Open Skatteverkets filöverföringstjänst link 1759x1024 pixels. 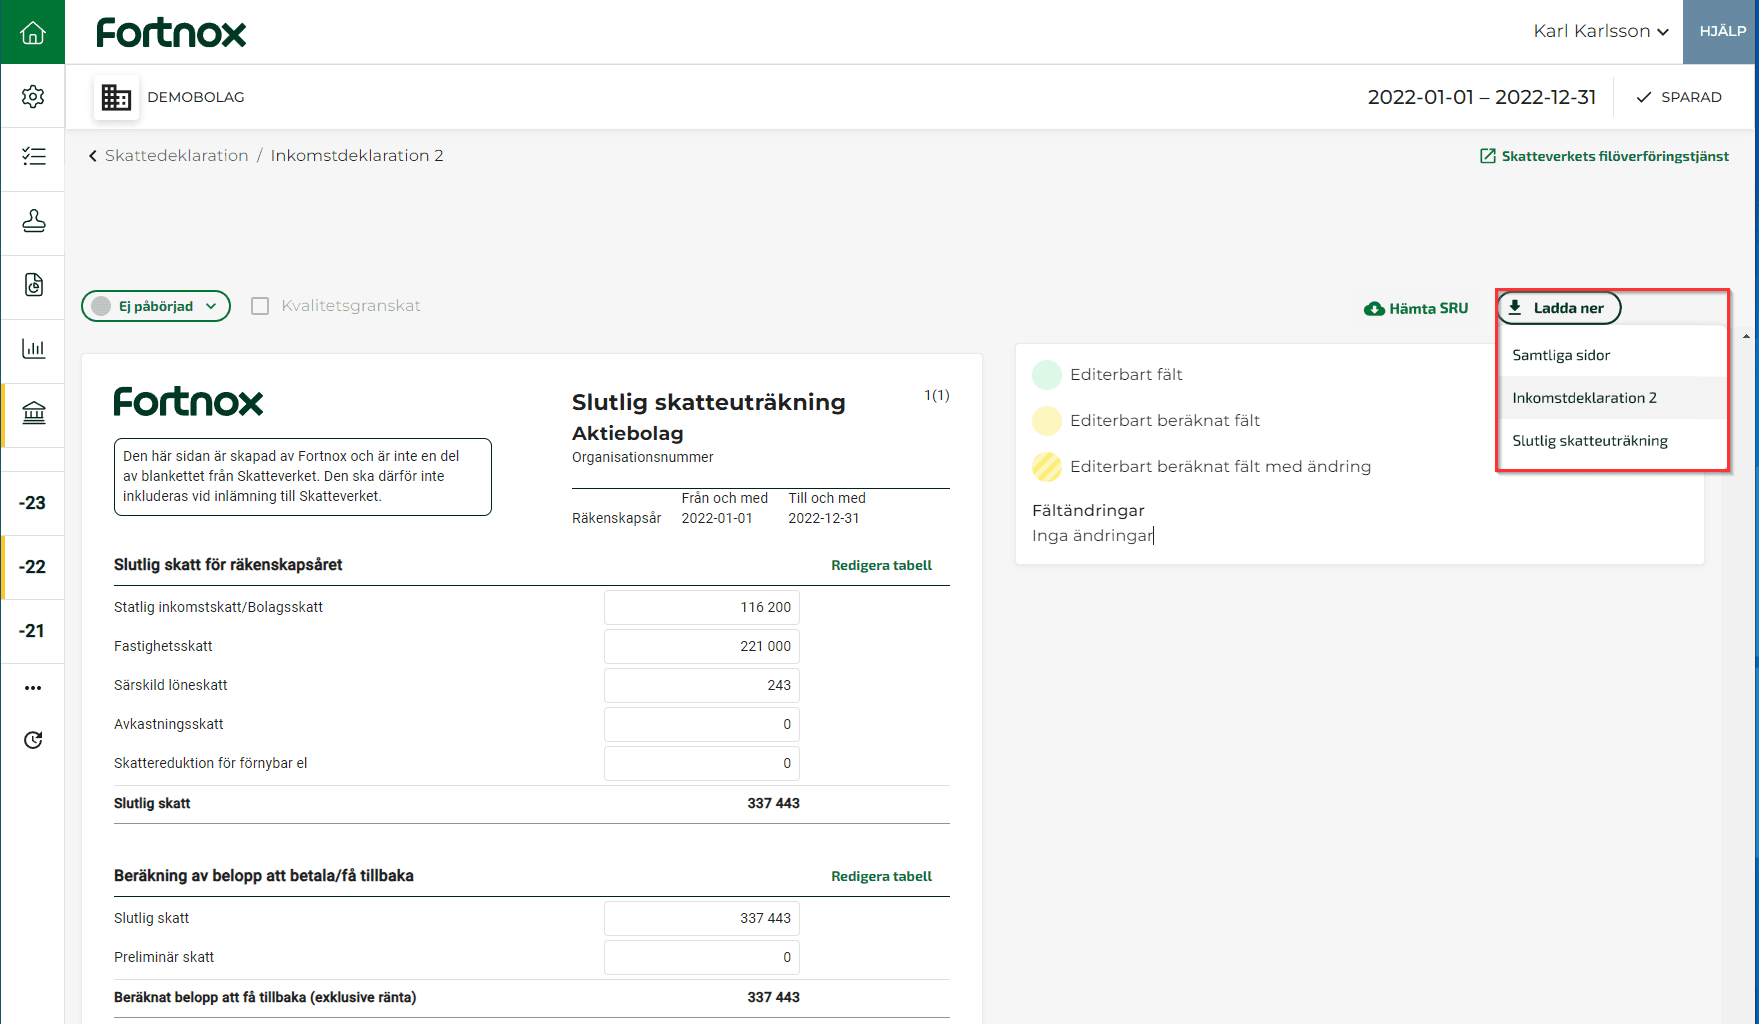[1604, 156]
